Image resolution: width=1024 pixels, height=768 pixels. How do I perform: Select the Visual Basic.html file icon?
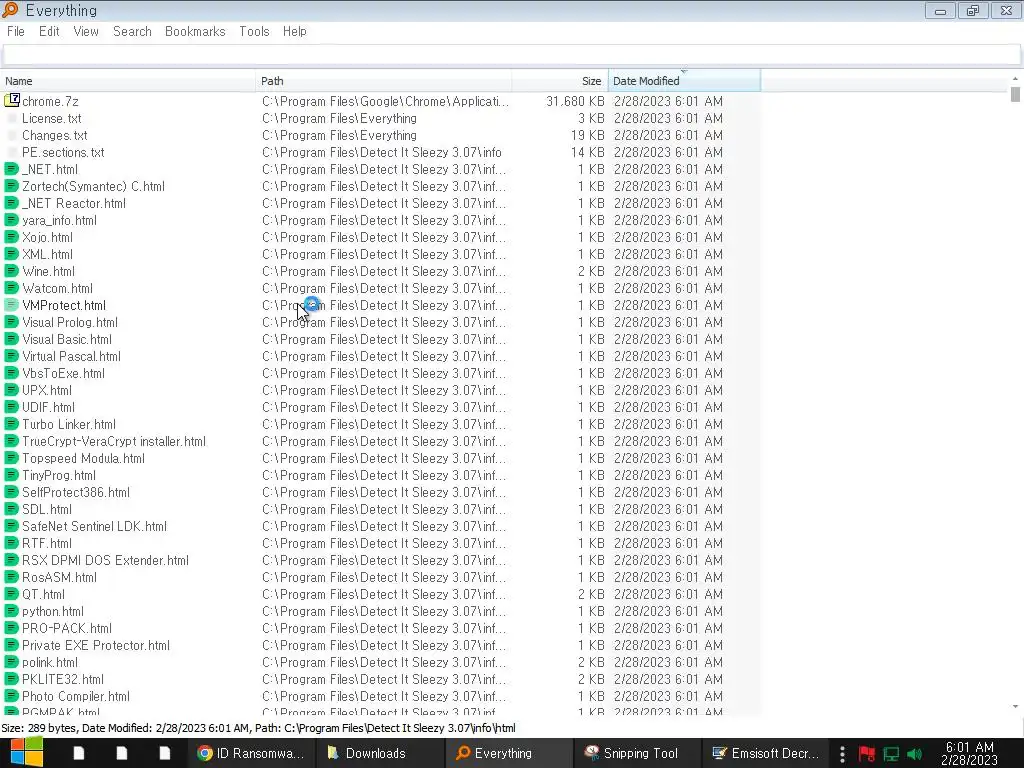(12, 339)
